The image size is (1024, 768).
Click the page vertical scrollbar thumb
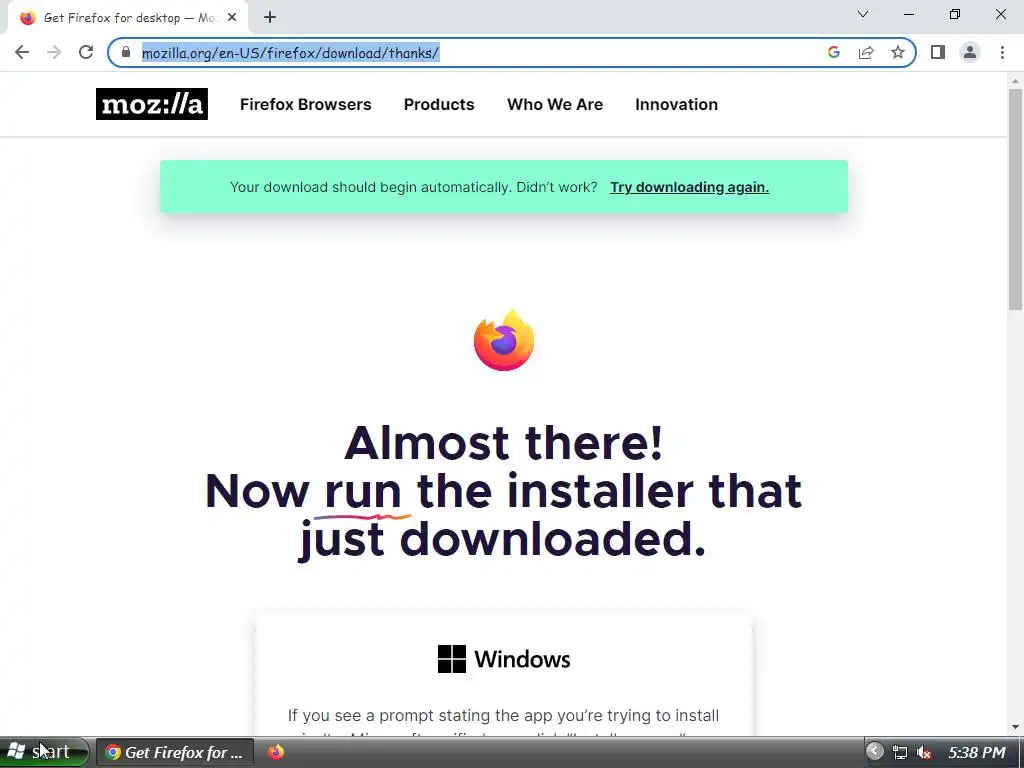(1016, 199)
